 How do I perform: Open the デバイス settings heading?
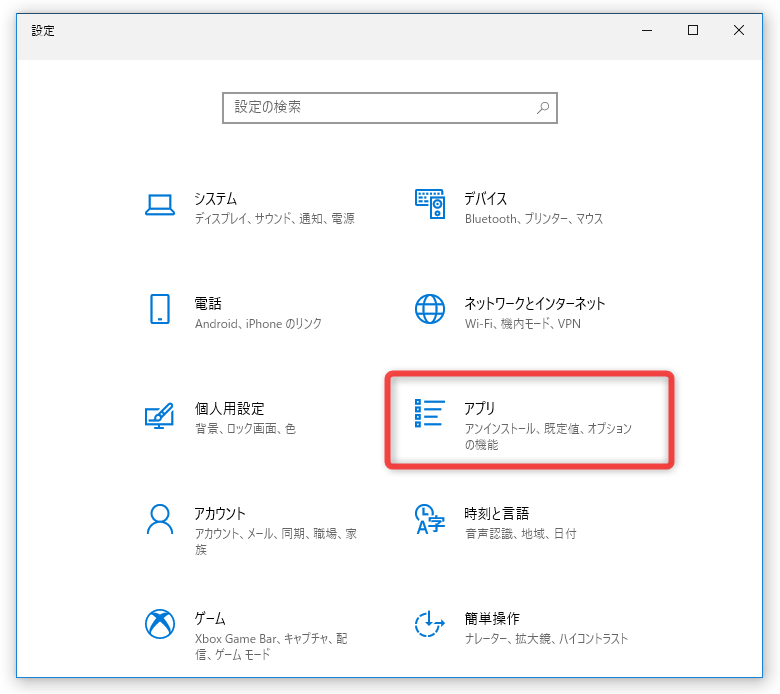486,198
